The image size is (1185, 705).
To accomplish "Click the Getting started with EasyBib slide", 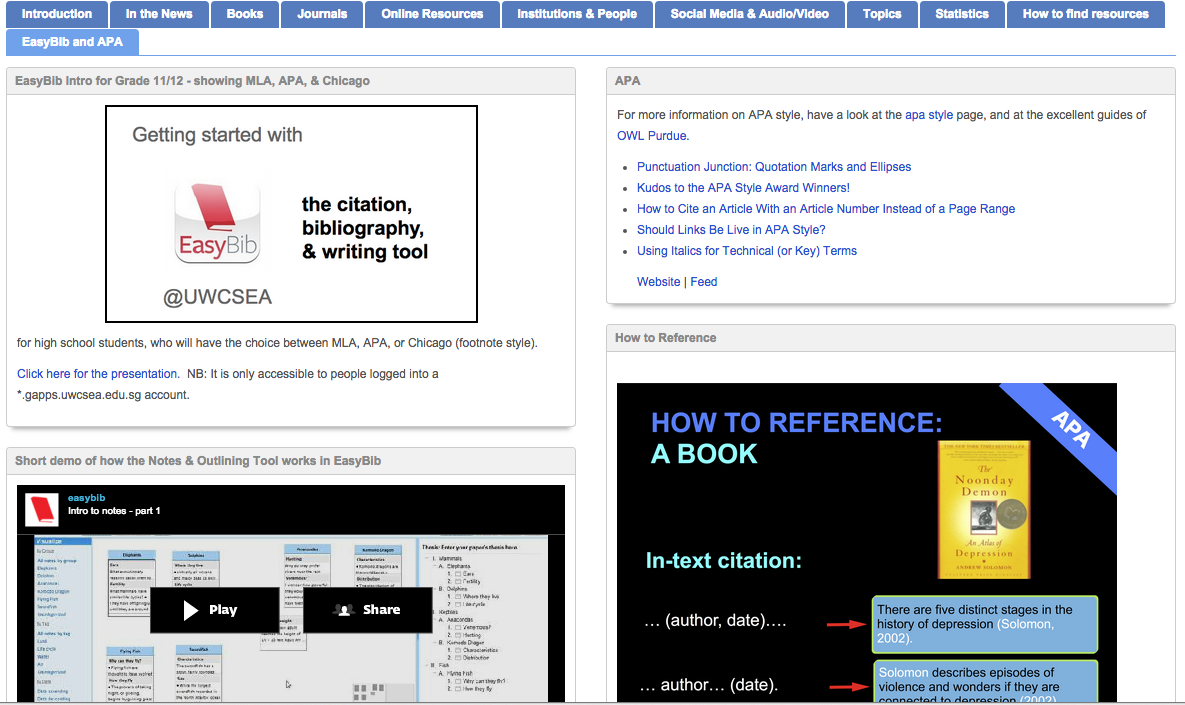I will click(x=291, y=214).
